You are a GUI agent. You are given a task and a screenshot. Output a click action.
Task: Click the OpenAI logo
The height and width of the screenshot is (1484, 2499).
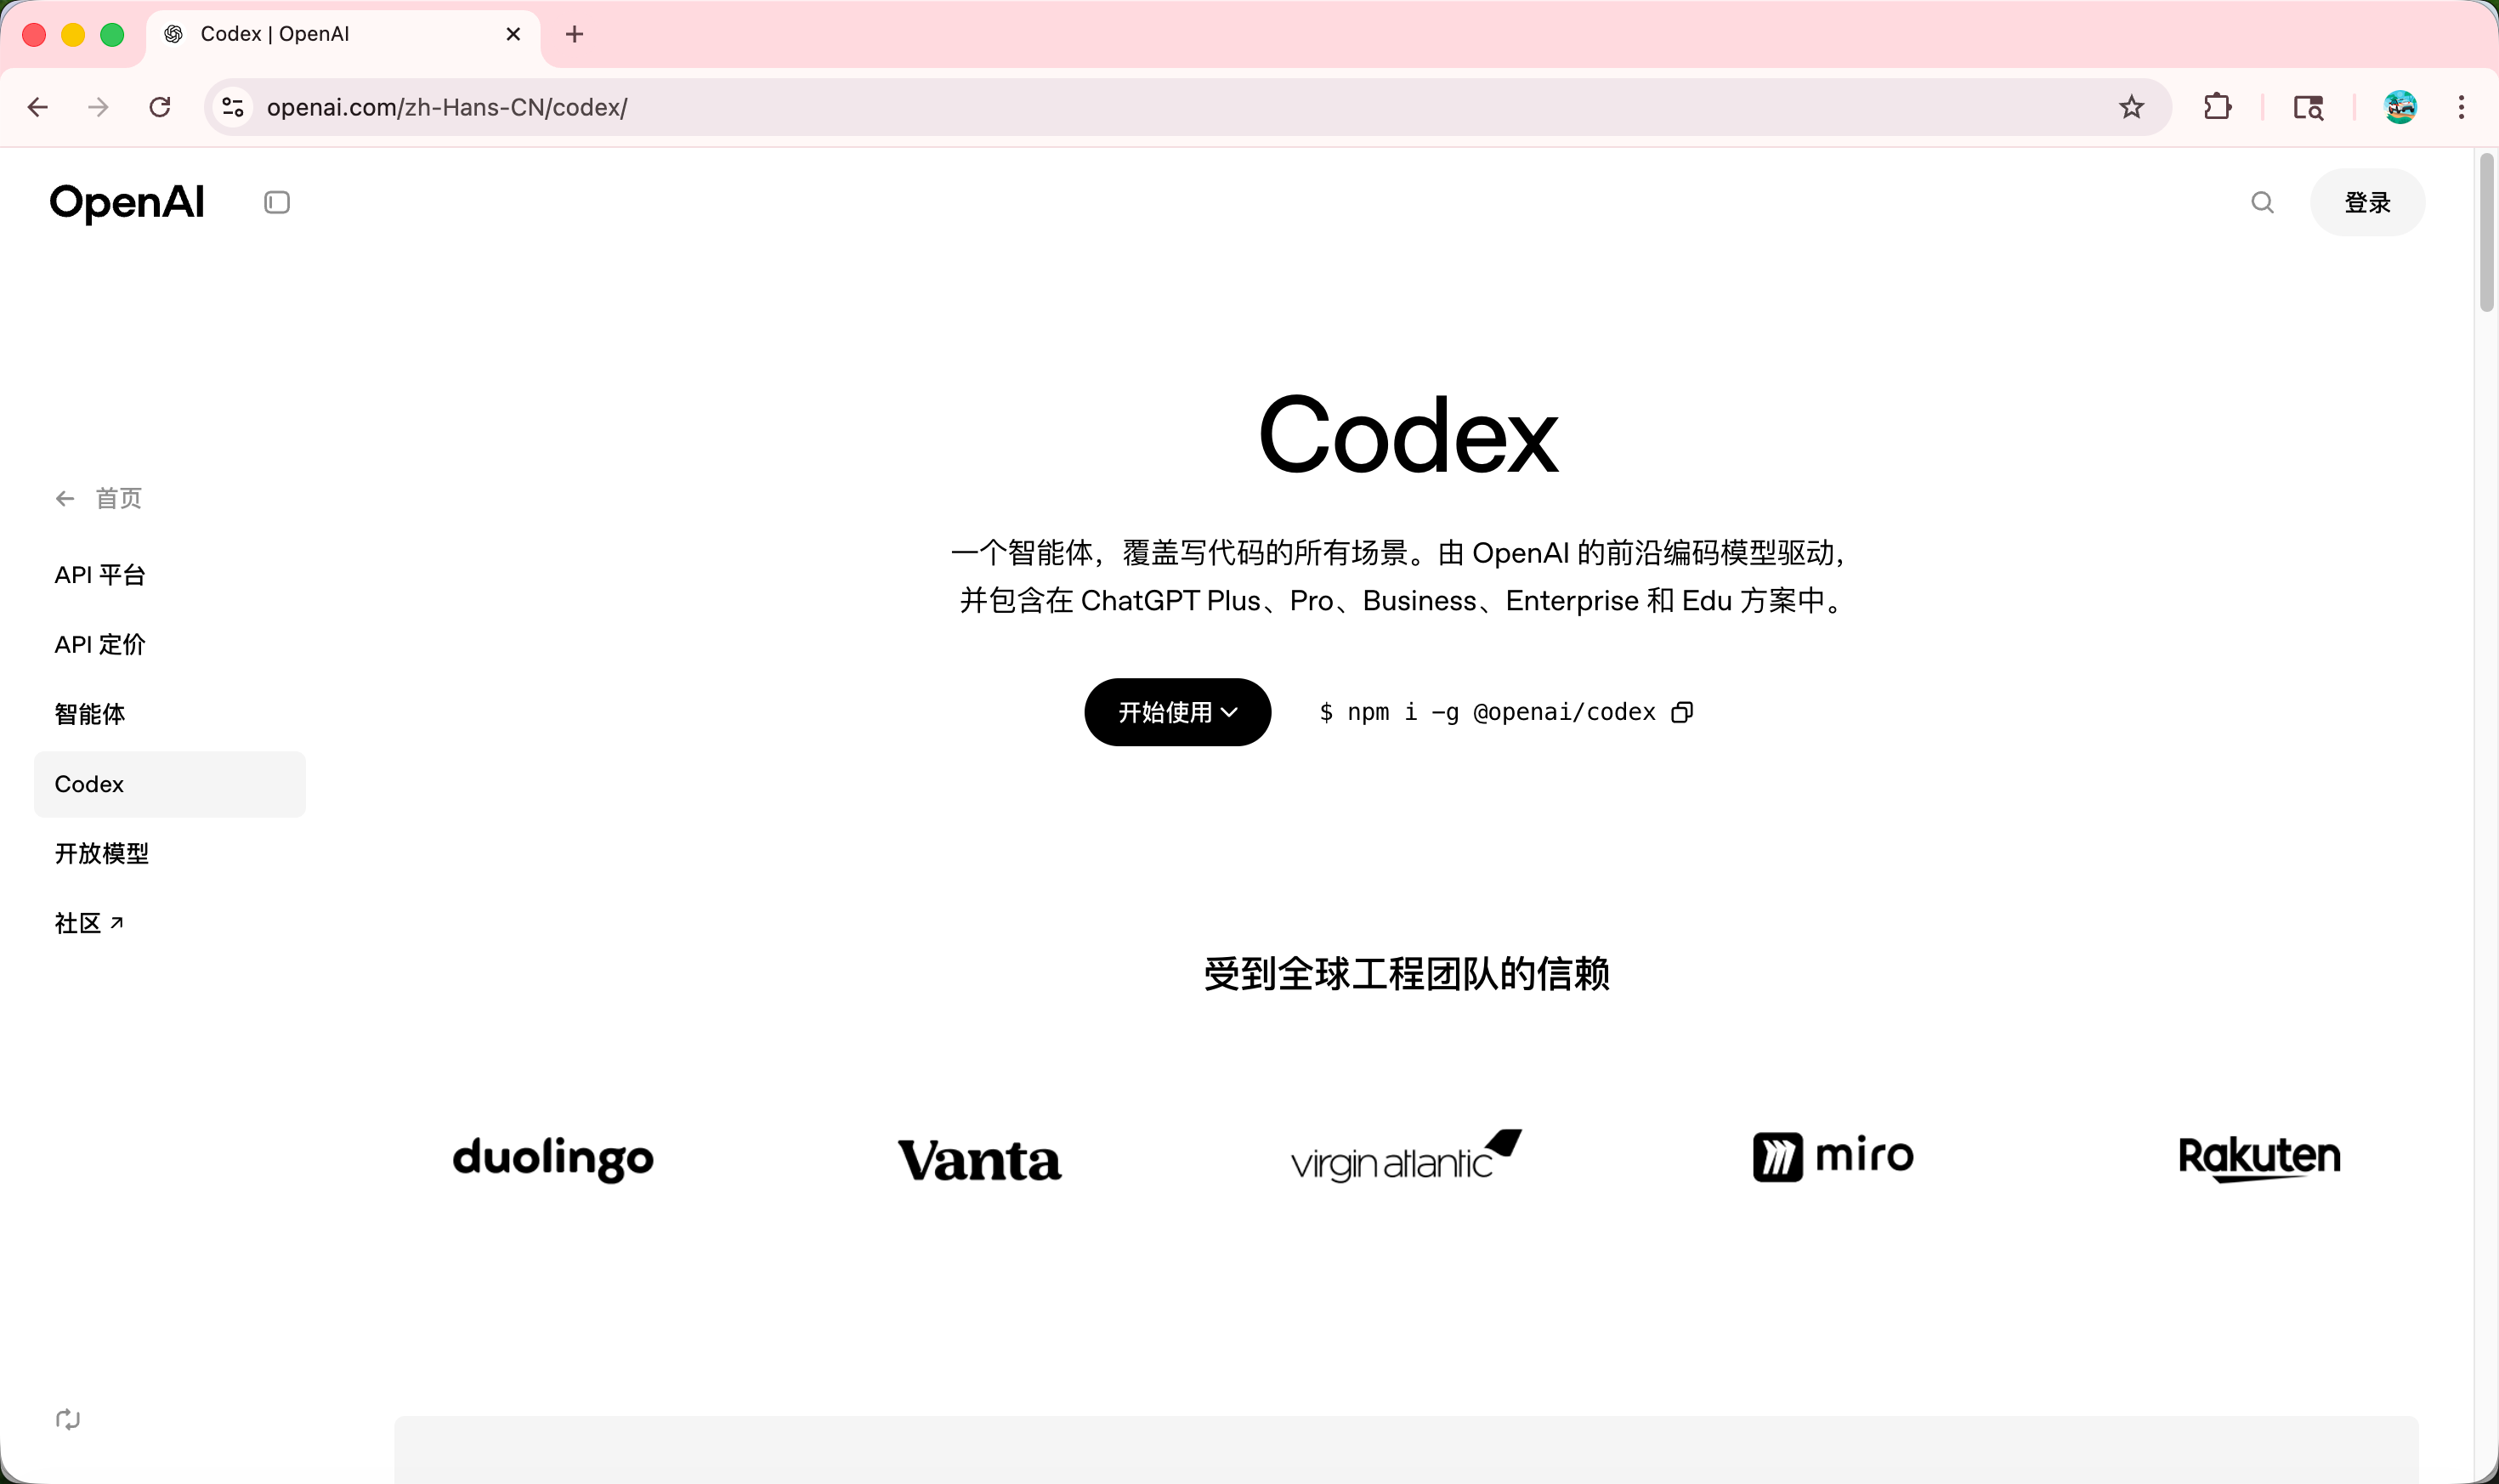pos(127,203)
